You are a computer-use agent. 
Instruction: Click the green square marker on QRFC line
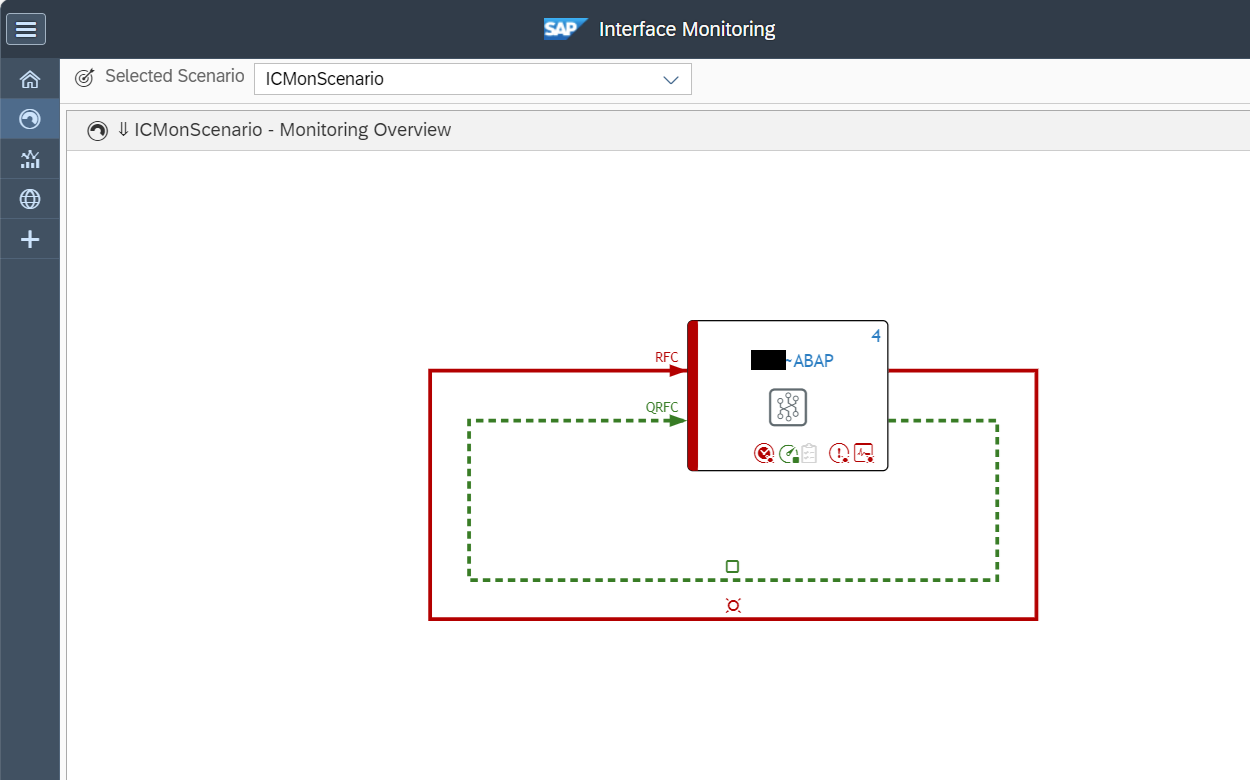[x=732, y=567]
